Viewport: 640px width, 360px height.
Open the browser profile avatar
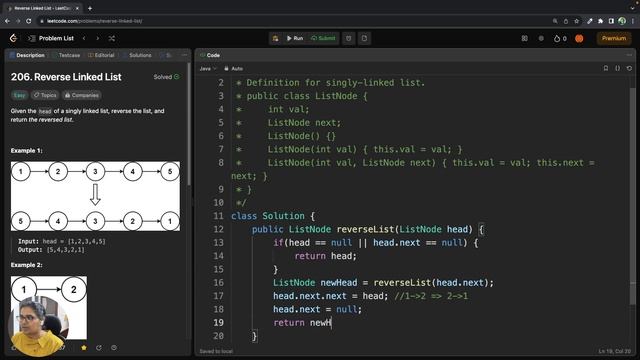click(x=622, y=21)
